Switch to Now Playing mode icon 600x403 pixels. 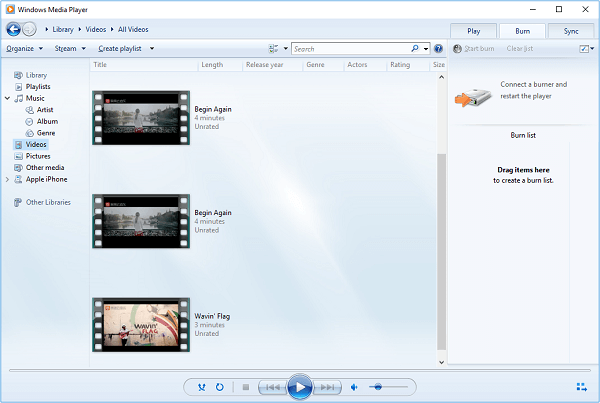[582, 387]
